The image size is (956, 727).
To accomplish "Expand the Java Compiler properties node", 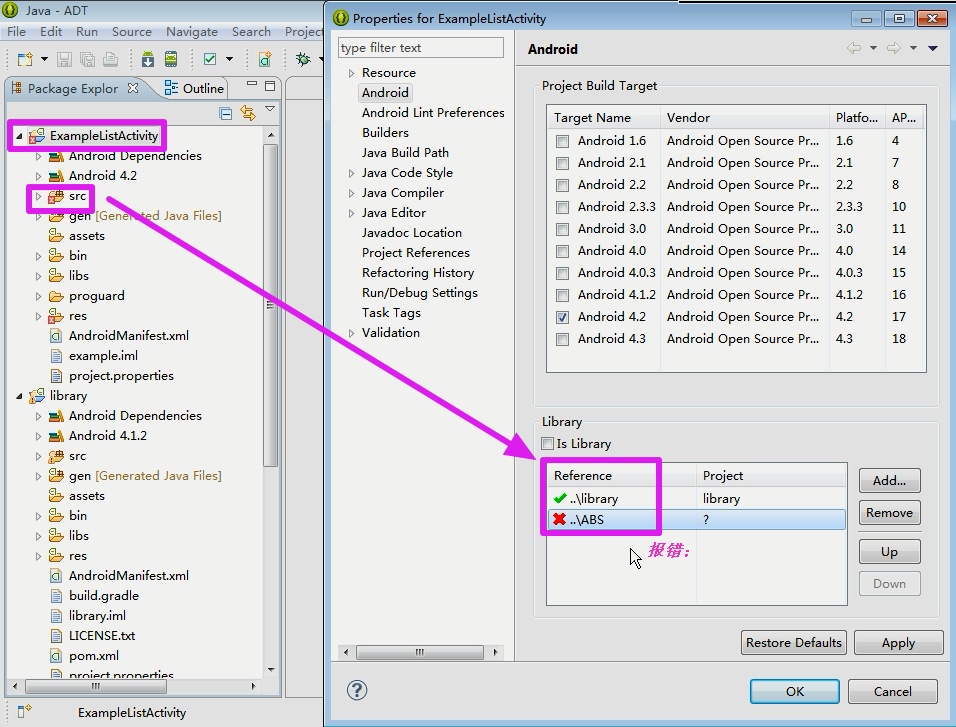I will (x=351, y=193).
